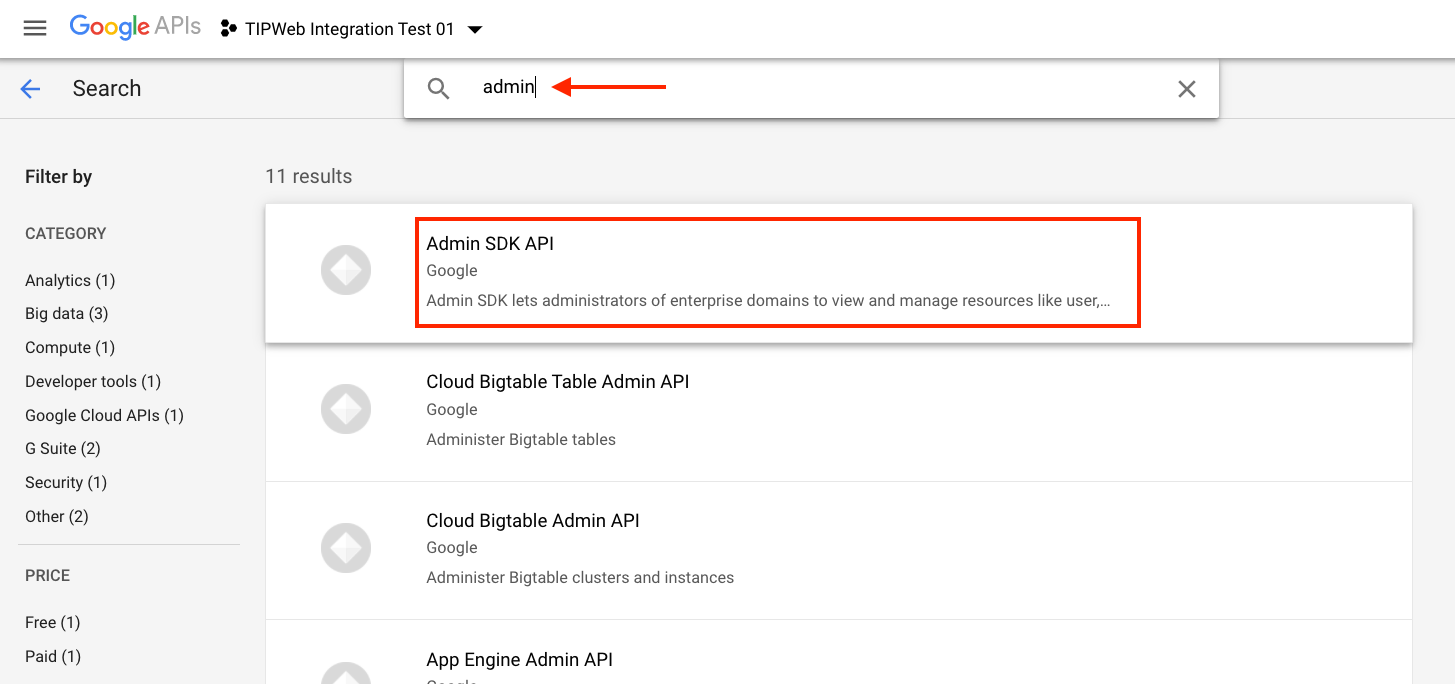Click the back arrow beside Search
Image resolution: width=1455 pixels, height=684 pixels.
30,89
